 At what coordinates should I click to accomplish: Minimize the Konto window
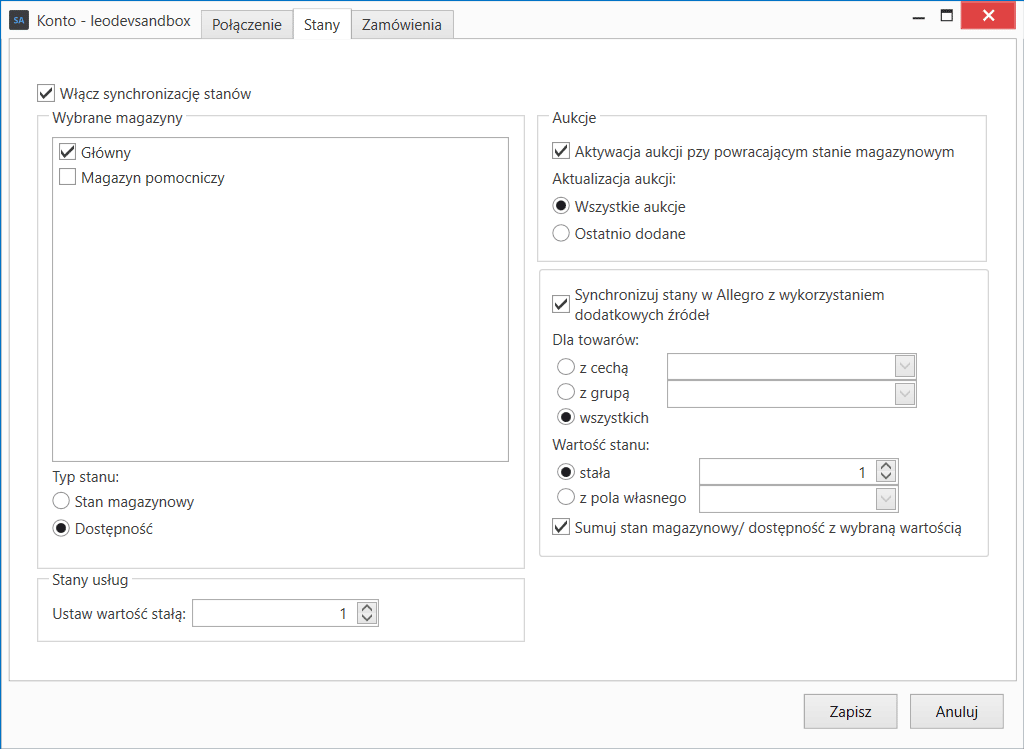point(919,17)
